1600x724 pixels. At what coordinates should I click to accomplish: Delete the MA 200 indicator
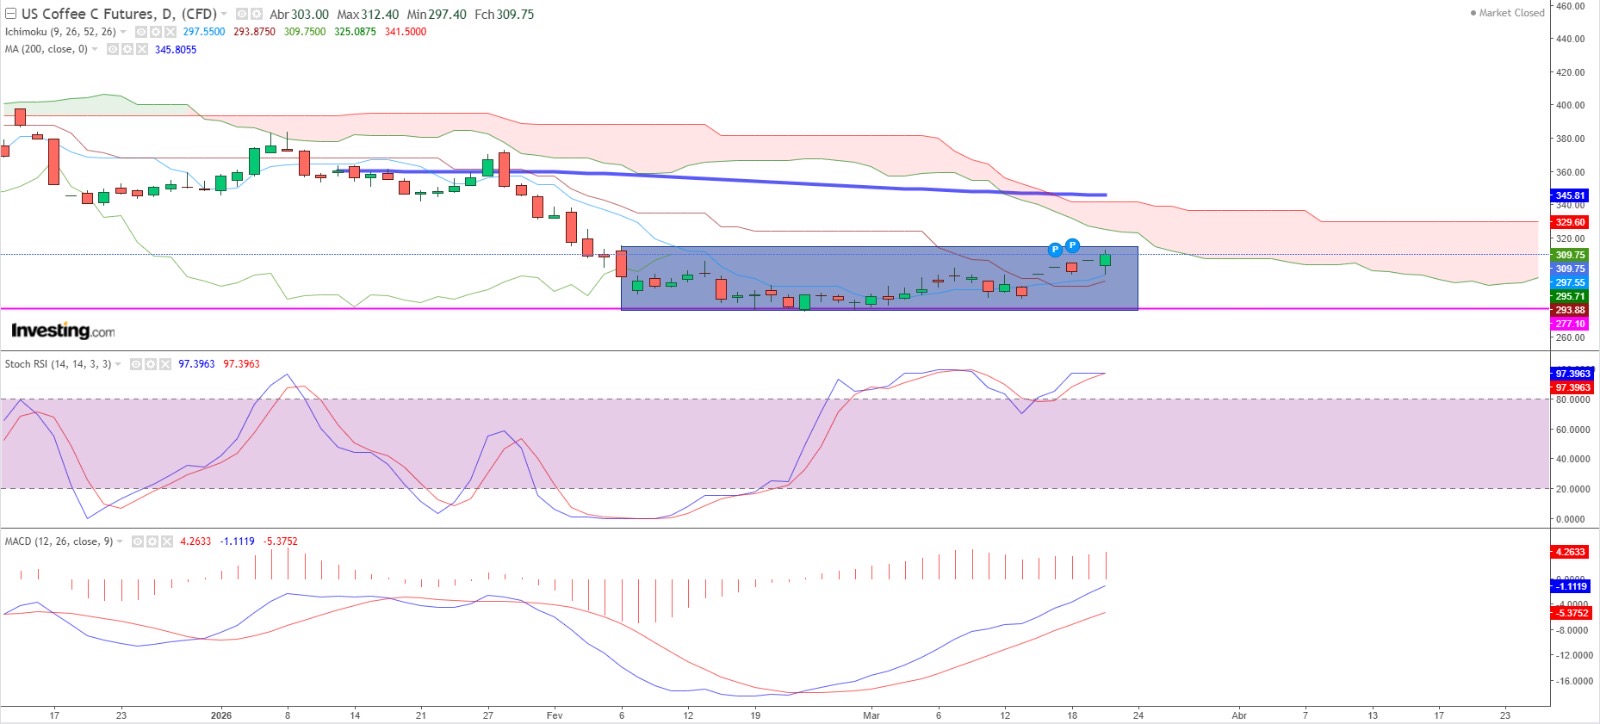(142, 49)
